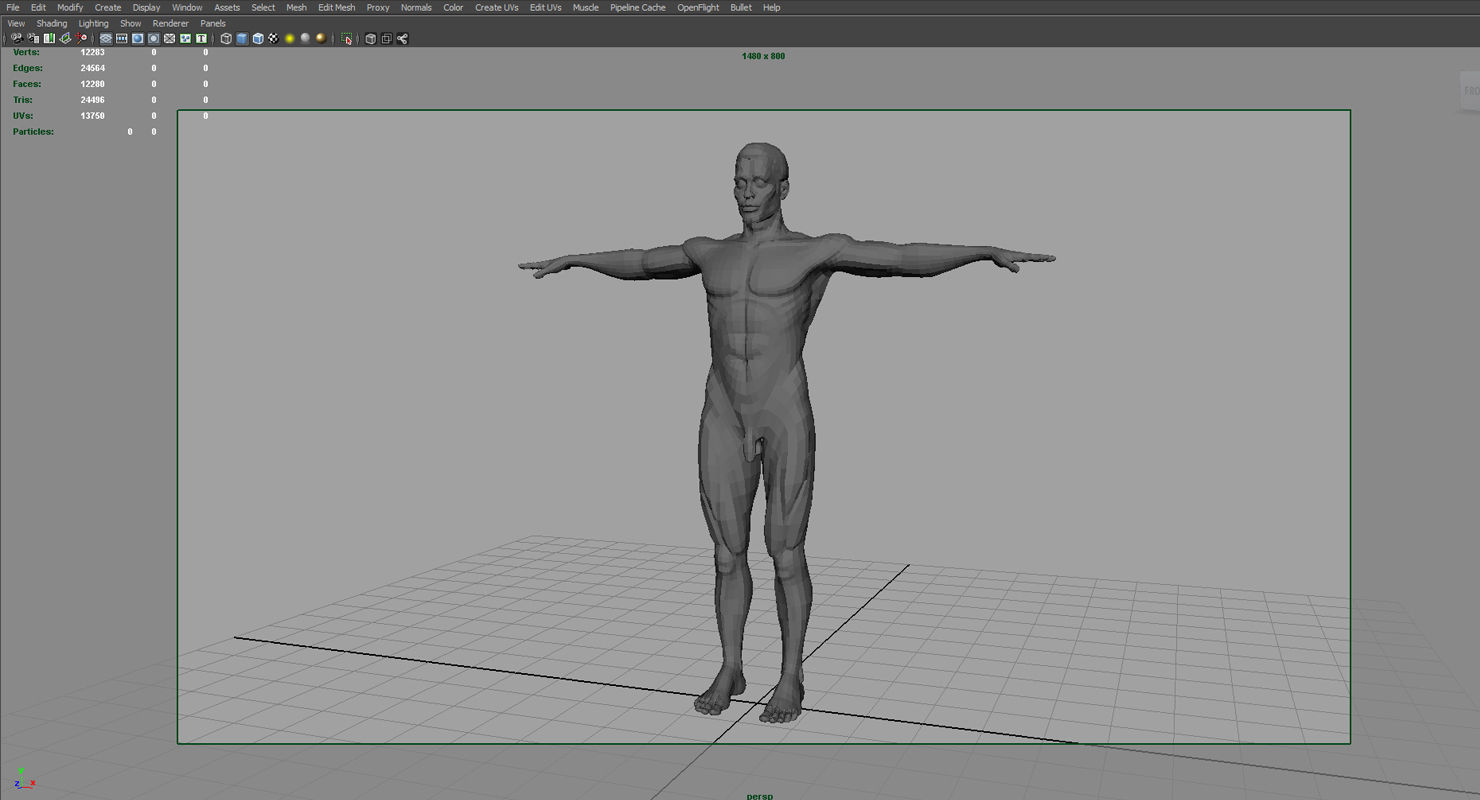Screen dimensions: 1480x800
Task: Expand the panel Lighting menu
Action: (x=94, y=23)
